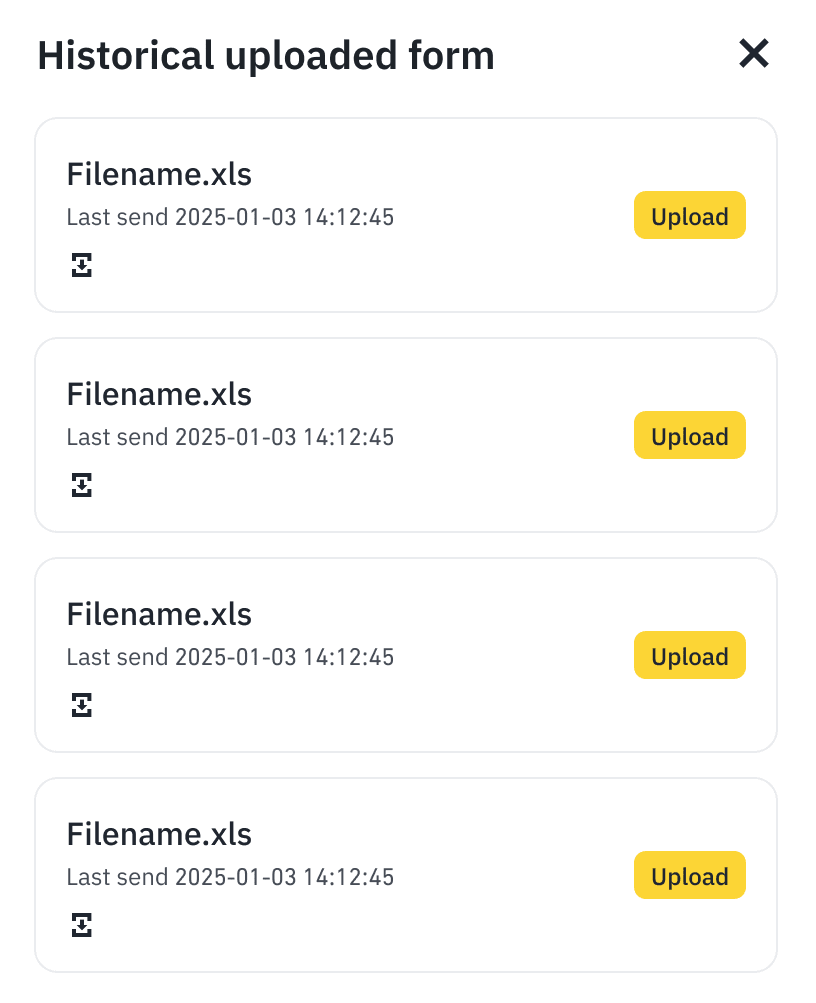The width and height of the screenshot is (816, 1003).
Task: Close the Historical uploaded form panel
Action: click(753, 54)
